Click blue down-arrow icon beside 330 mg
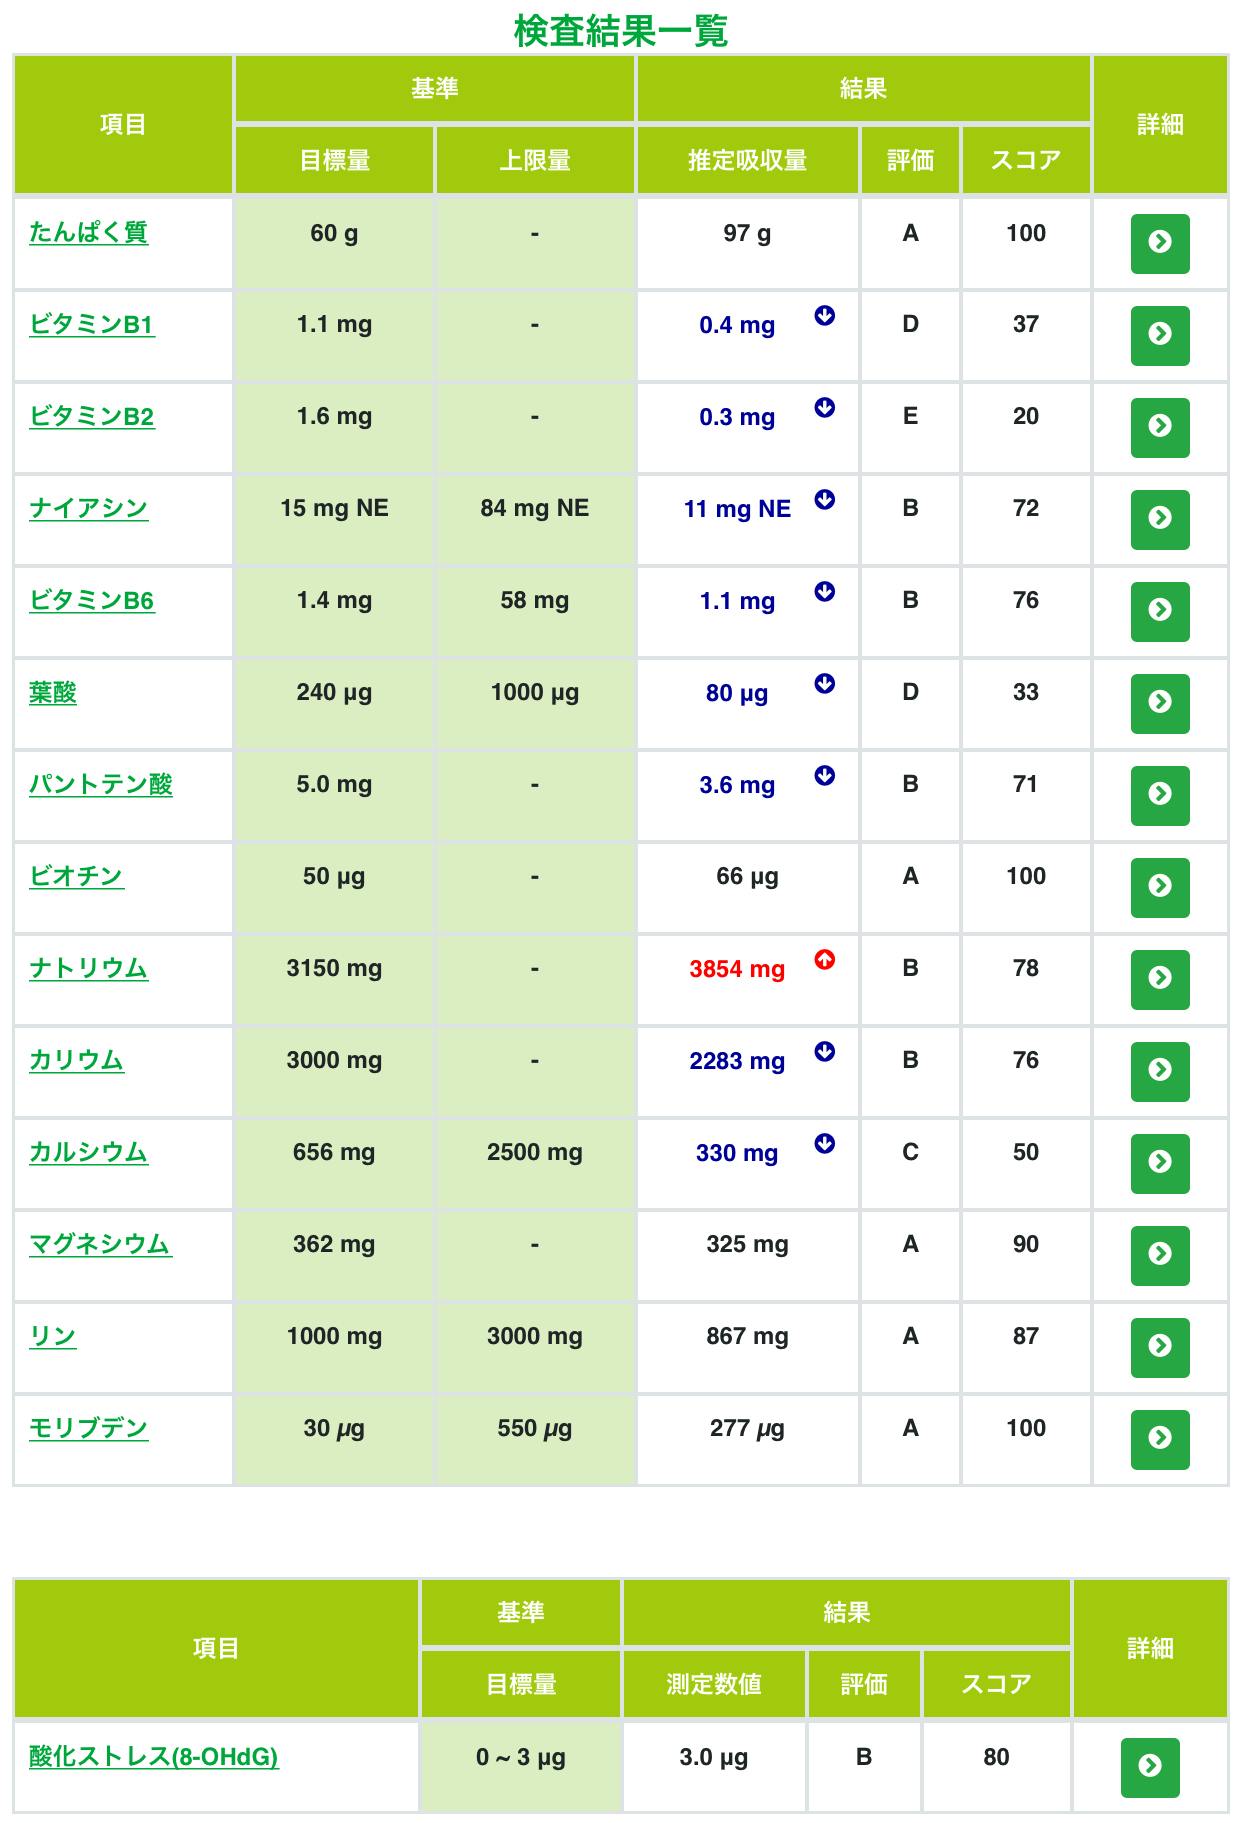The height and width of the screenshot is (1823, 1242). 825,1144
